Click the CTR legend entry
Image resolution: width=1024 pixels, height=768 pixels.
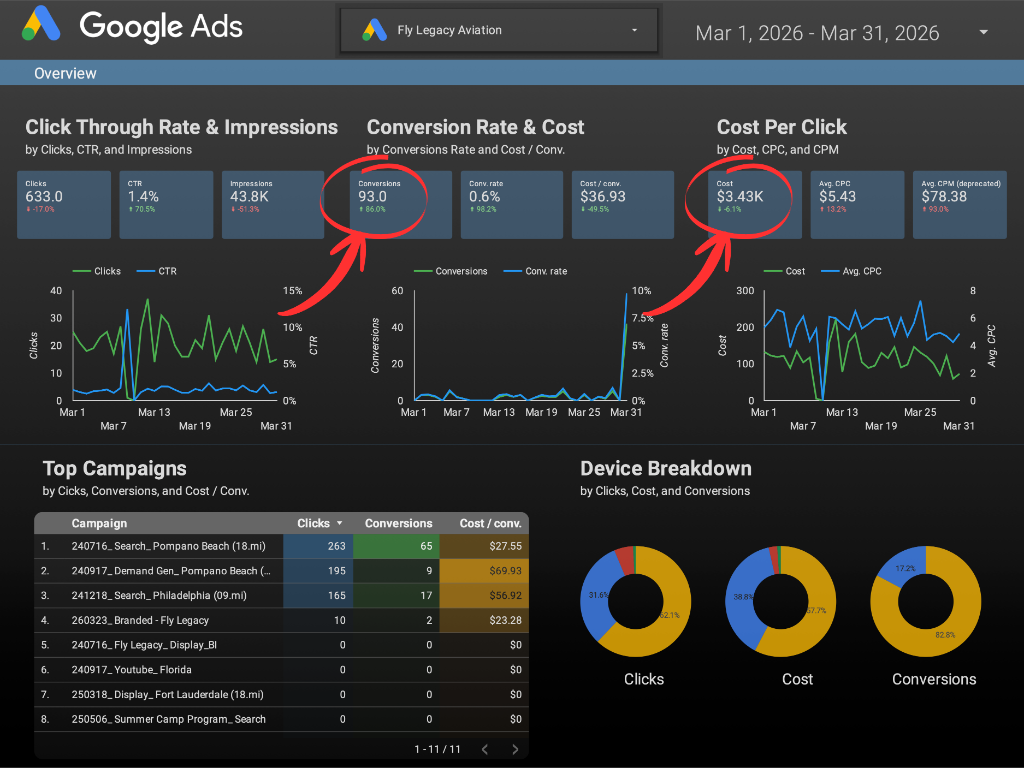157,271
